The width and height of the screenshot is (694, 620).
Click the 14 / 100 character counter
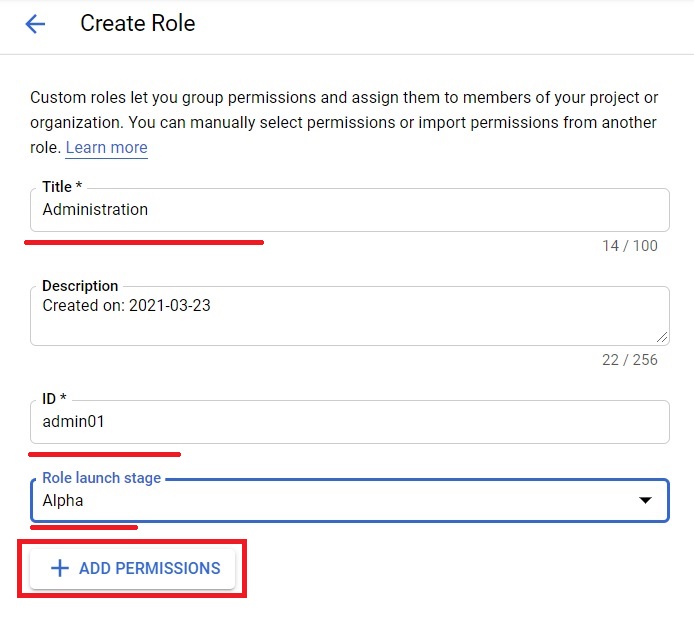[630, 246]
